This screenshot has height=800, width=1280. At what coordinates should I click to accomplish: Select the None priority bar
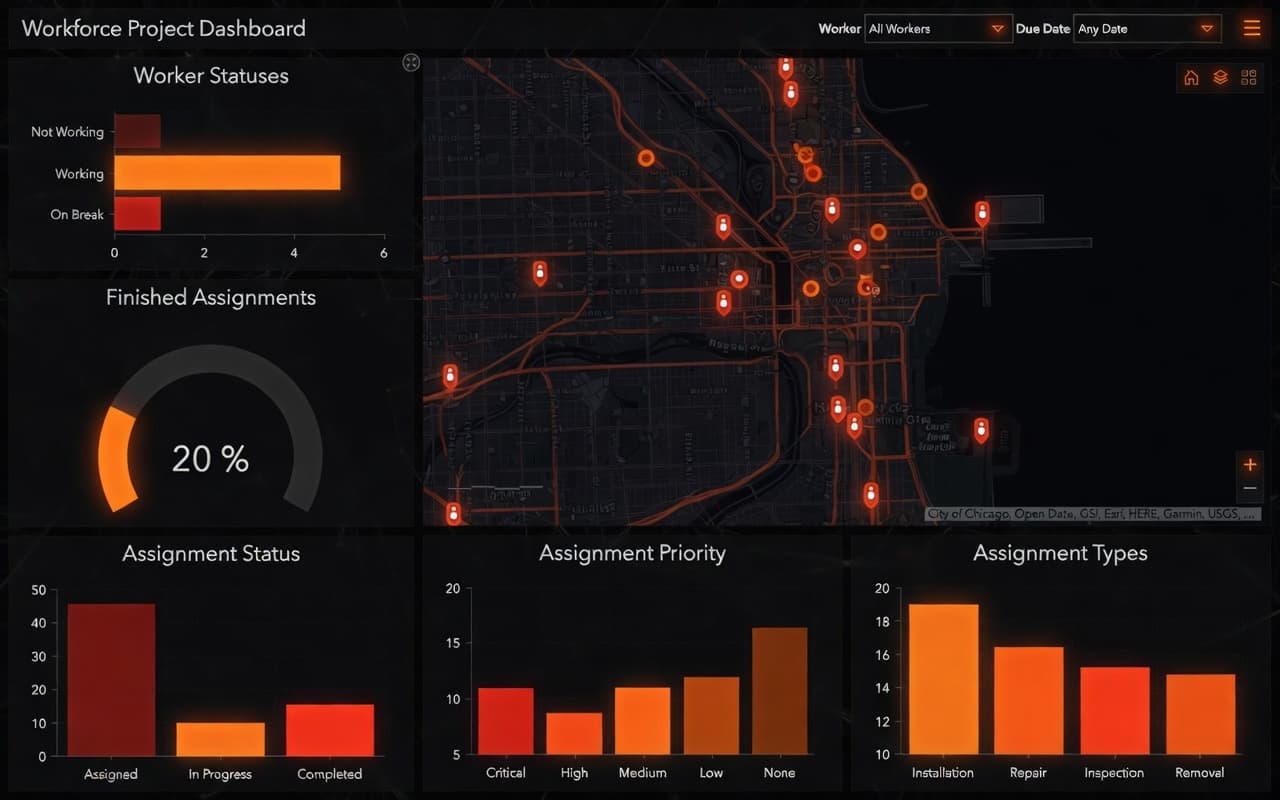(779, 691)
